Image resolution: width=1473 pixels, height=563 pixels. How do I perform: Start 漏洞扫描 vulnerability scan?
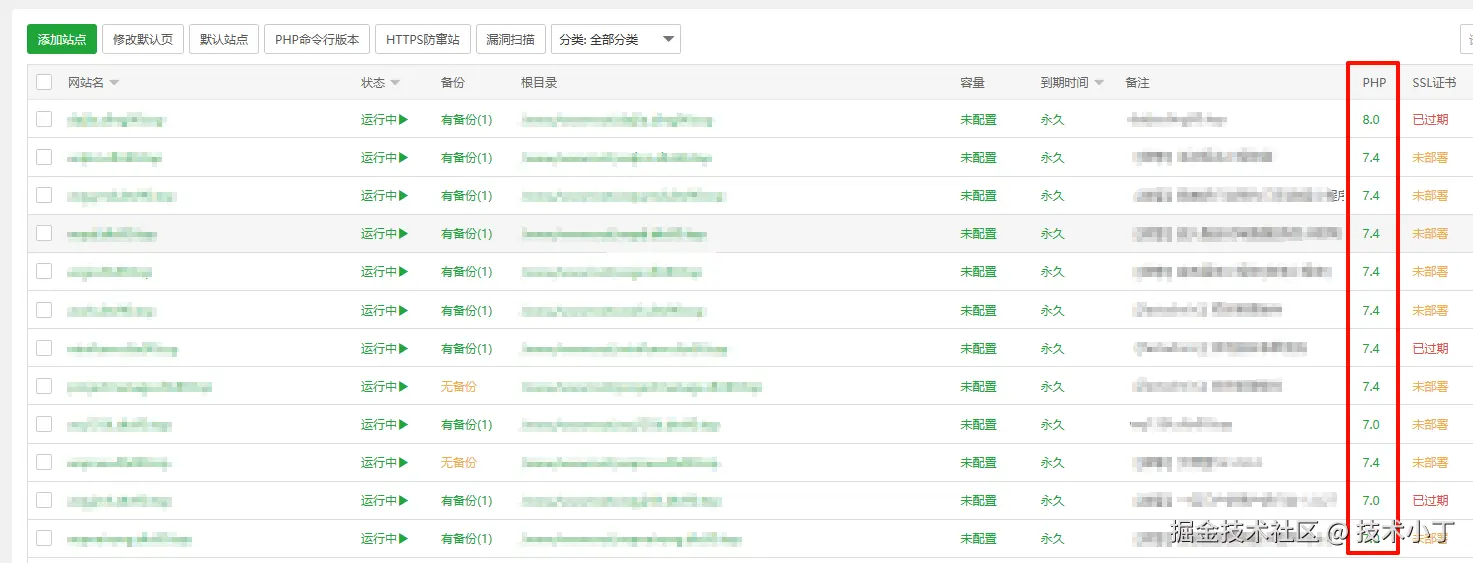point(511,40)
